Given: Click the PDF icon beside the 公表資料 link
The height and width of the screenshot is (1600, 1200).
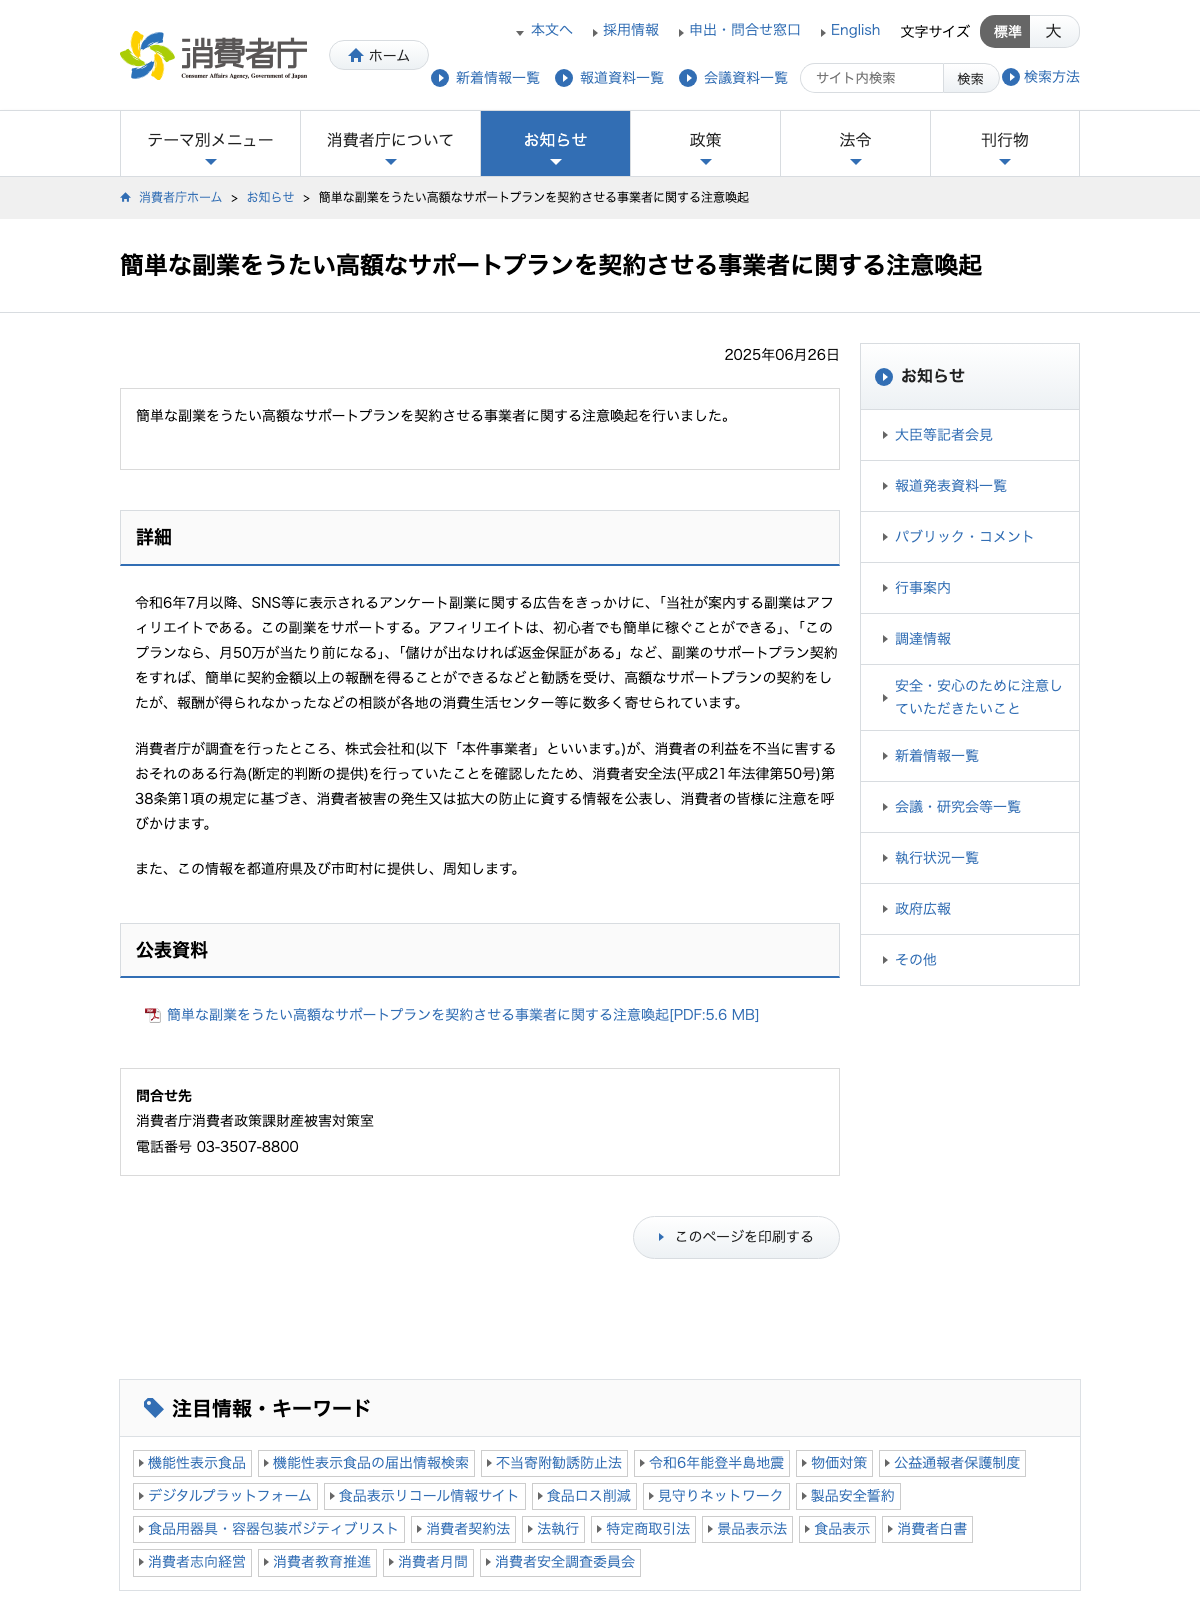Looking at the screenshot, I should click(x=152, y=1015).
